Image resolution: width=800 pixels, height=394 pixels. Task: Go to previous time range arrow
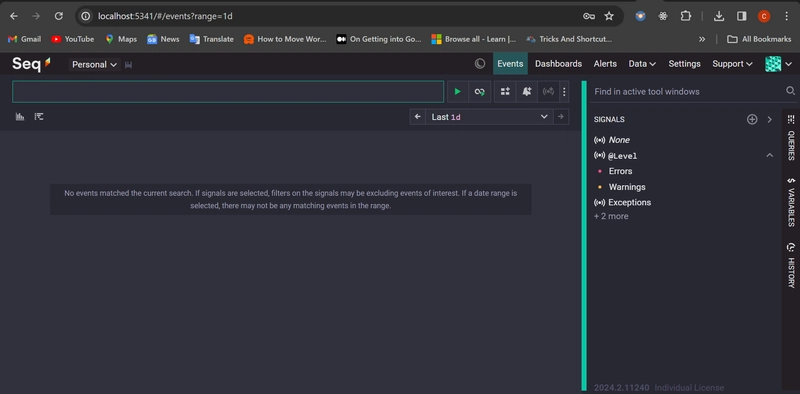417,117
